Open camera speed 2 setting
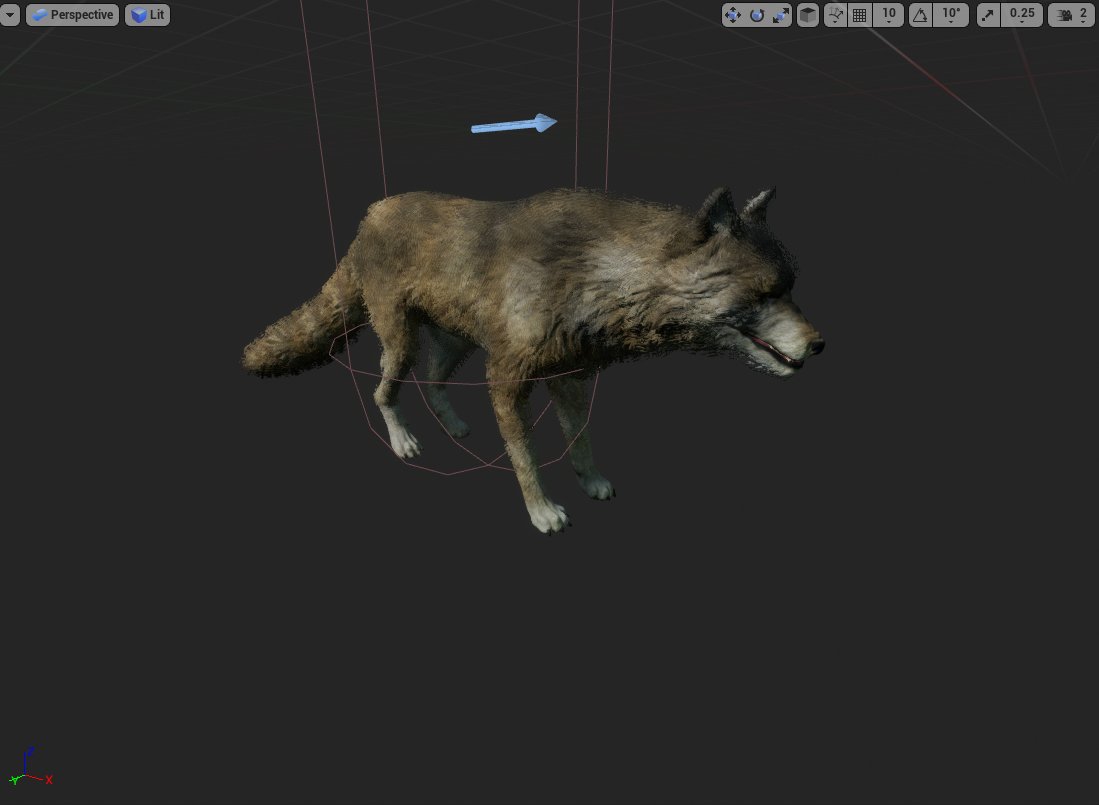The image size is (1099, 805). click(1072, 15)
